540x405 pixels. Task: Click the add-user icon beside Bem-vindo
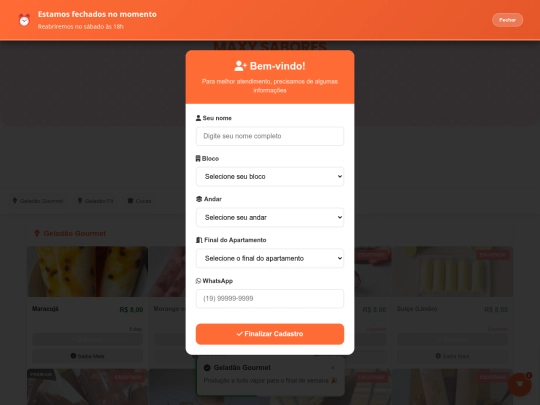click(x=240, y=66)
